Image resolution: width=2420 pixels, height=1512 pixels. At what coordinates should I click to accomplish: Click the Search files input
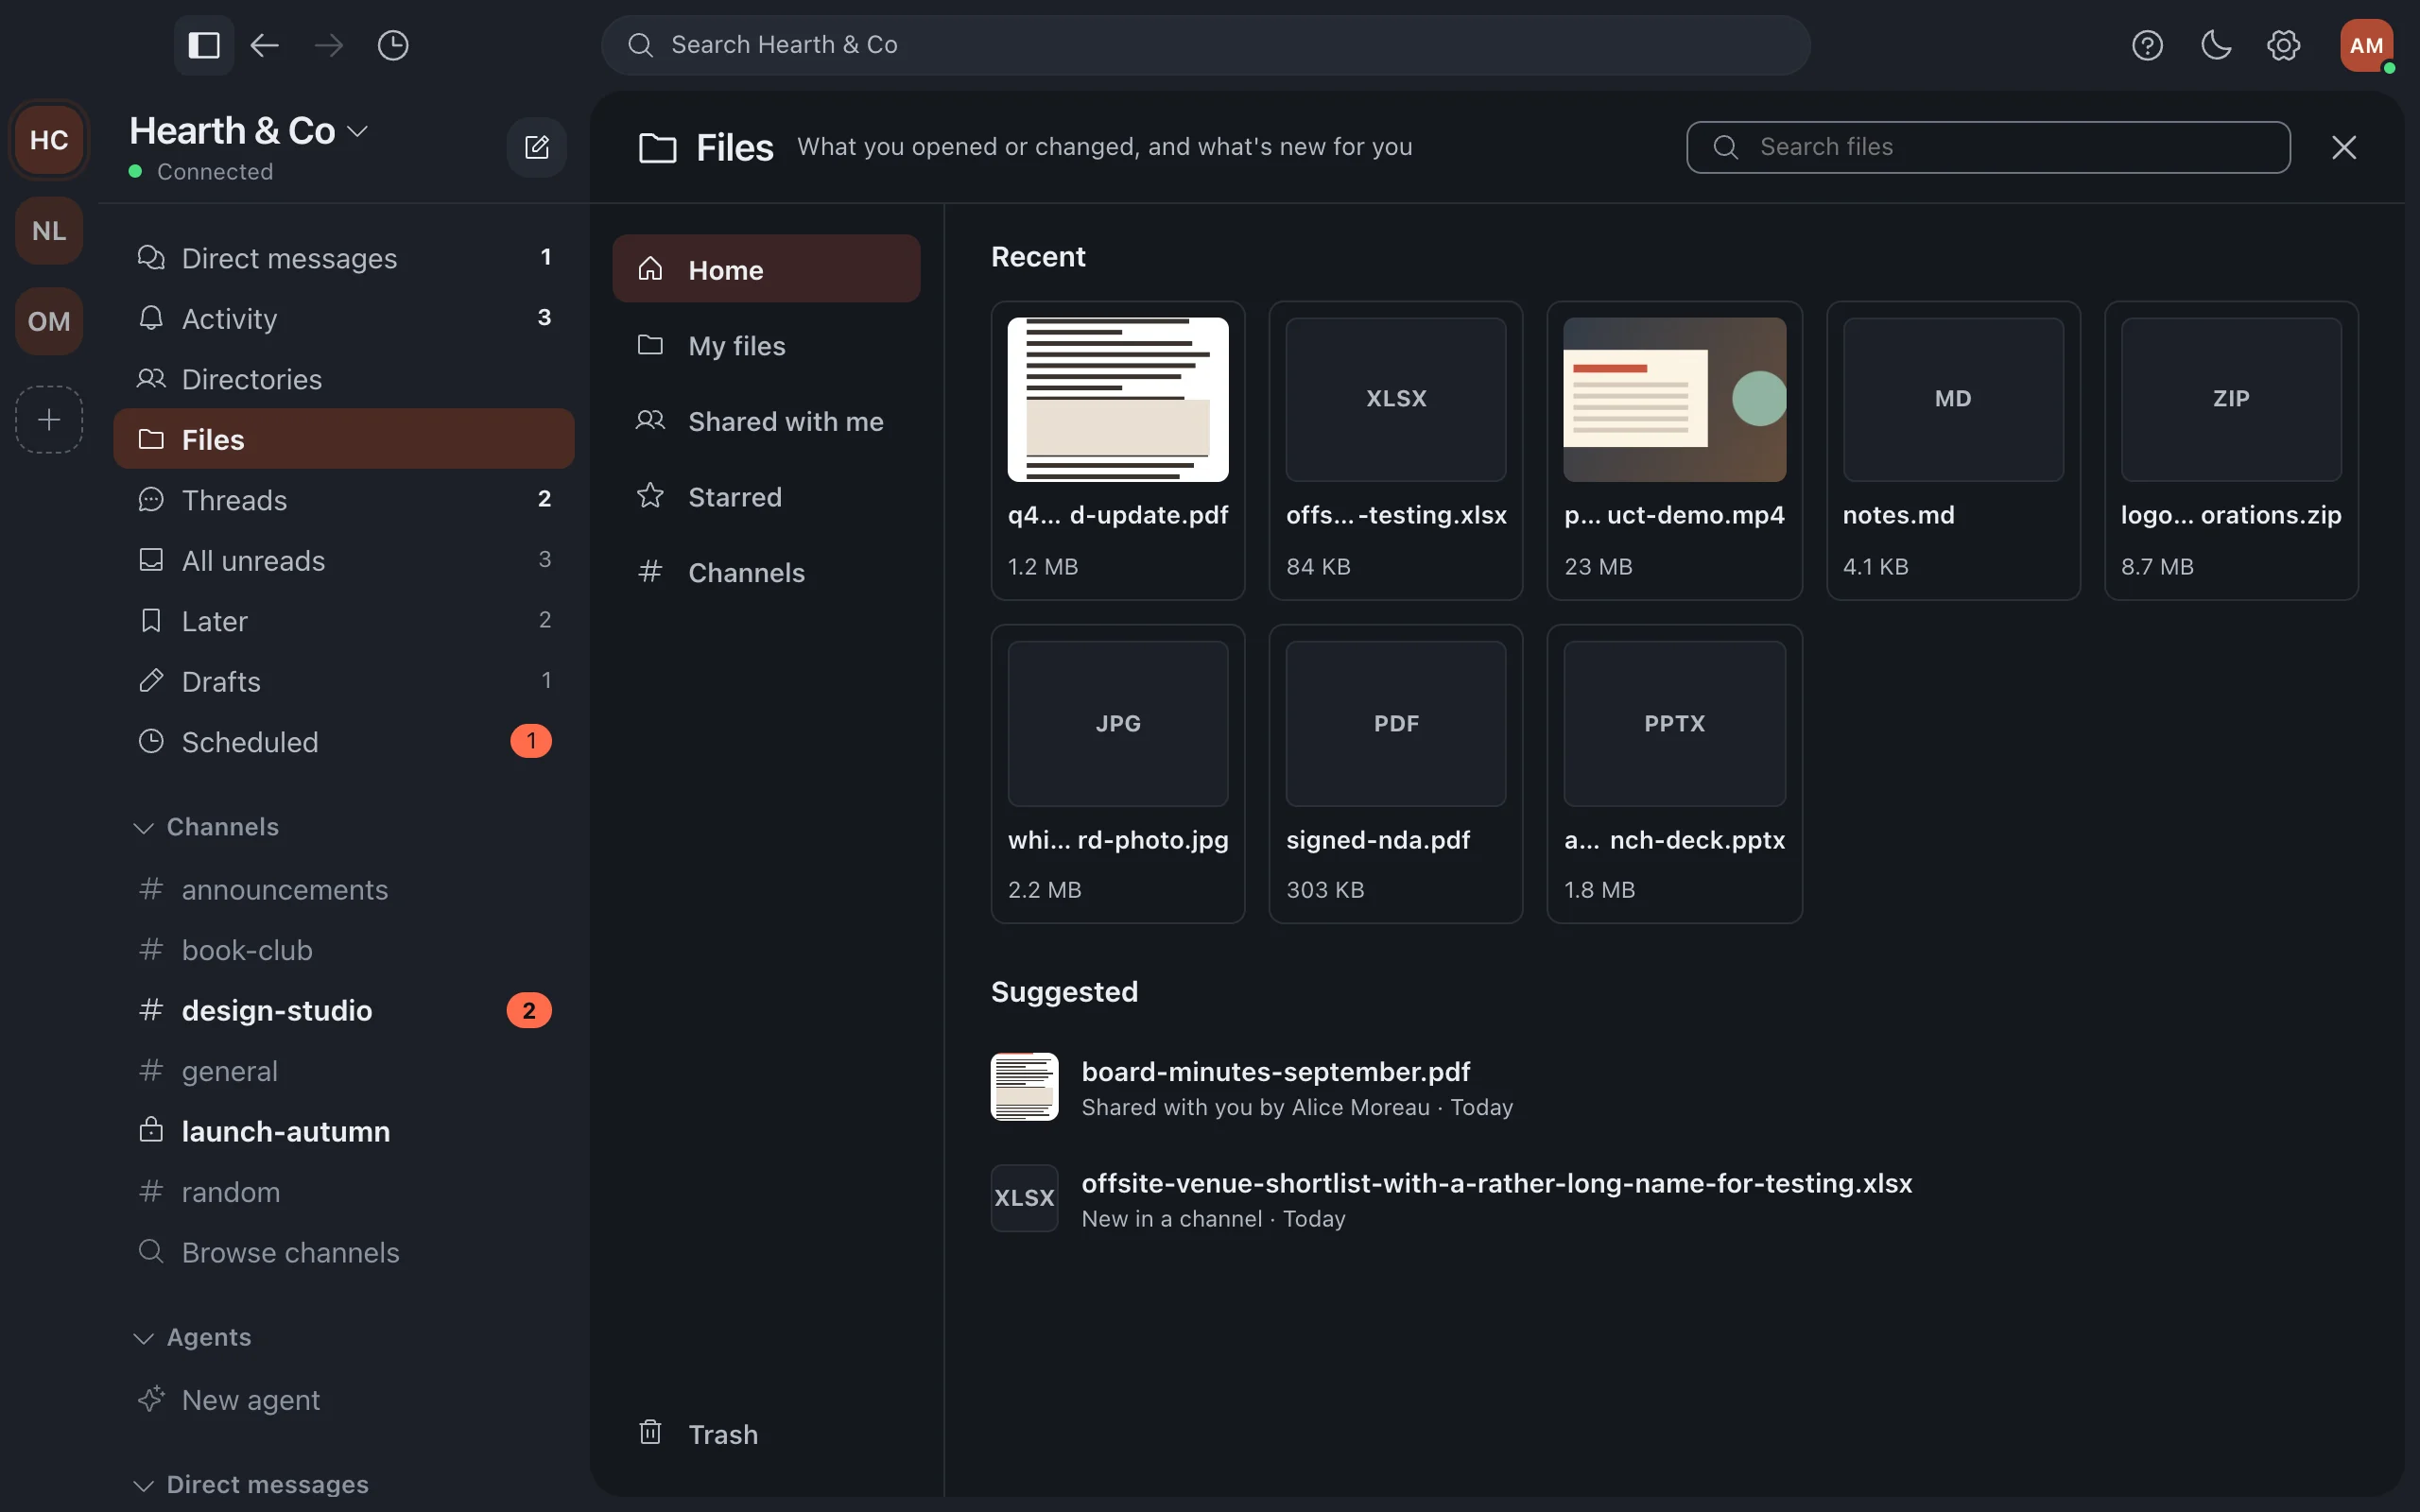coord(1988,147)
